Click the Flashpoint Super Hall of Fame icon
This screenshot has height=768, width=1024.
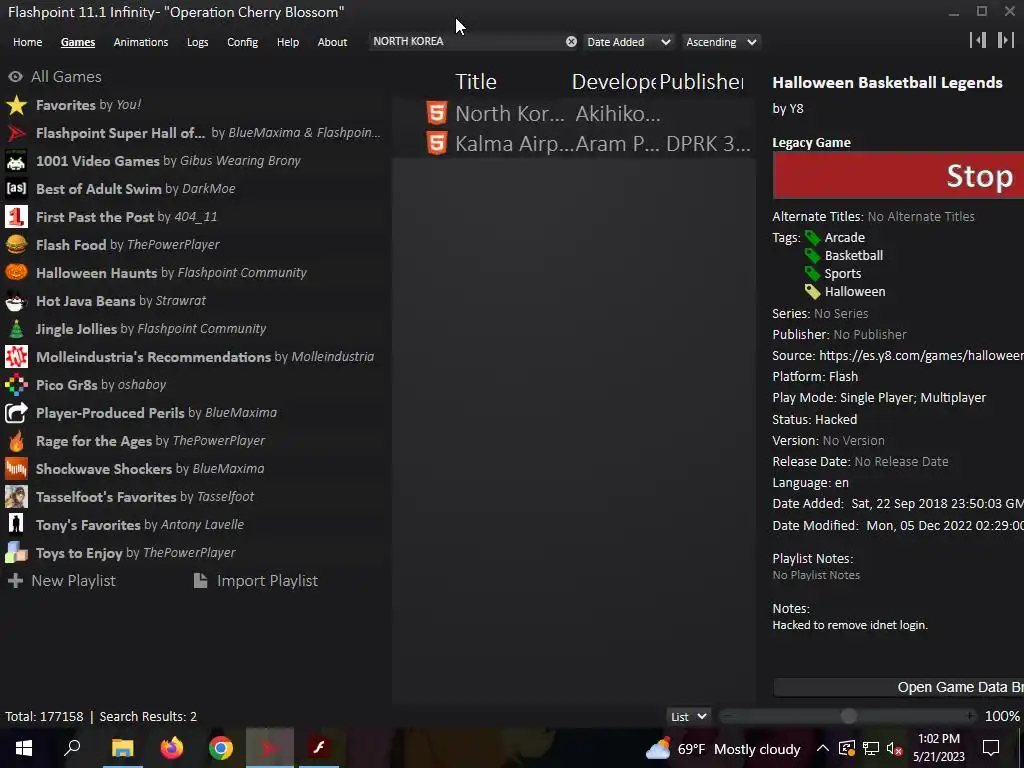16,133
